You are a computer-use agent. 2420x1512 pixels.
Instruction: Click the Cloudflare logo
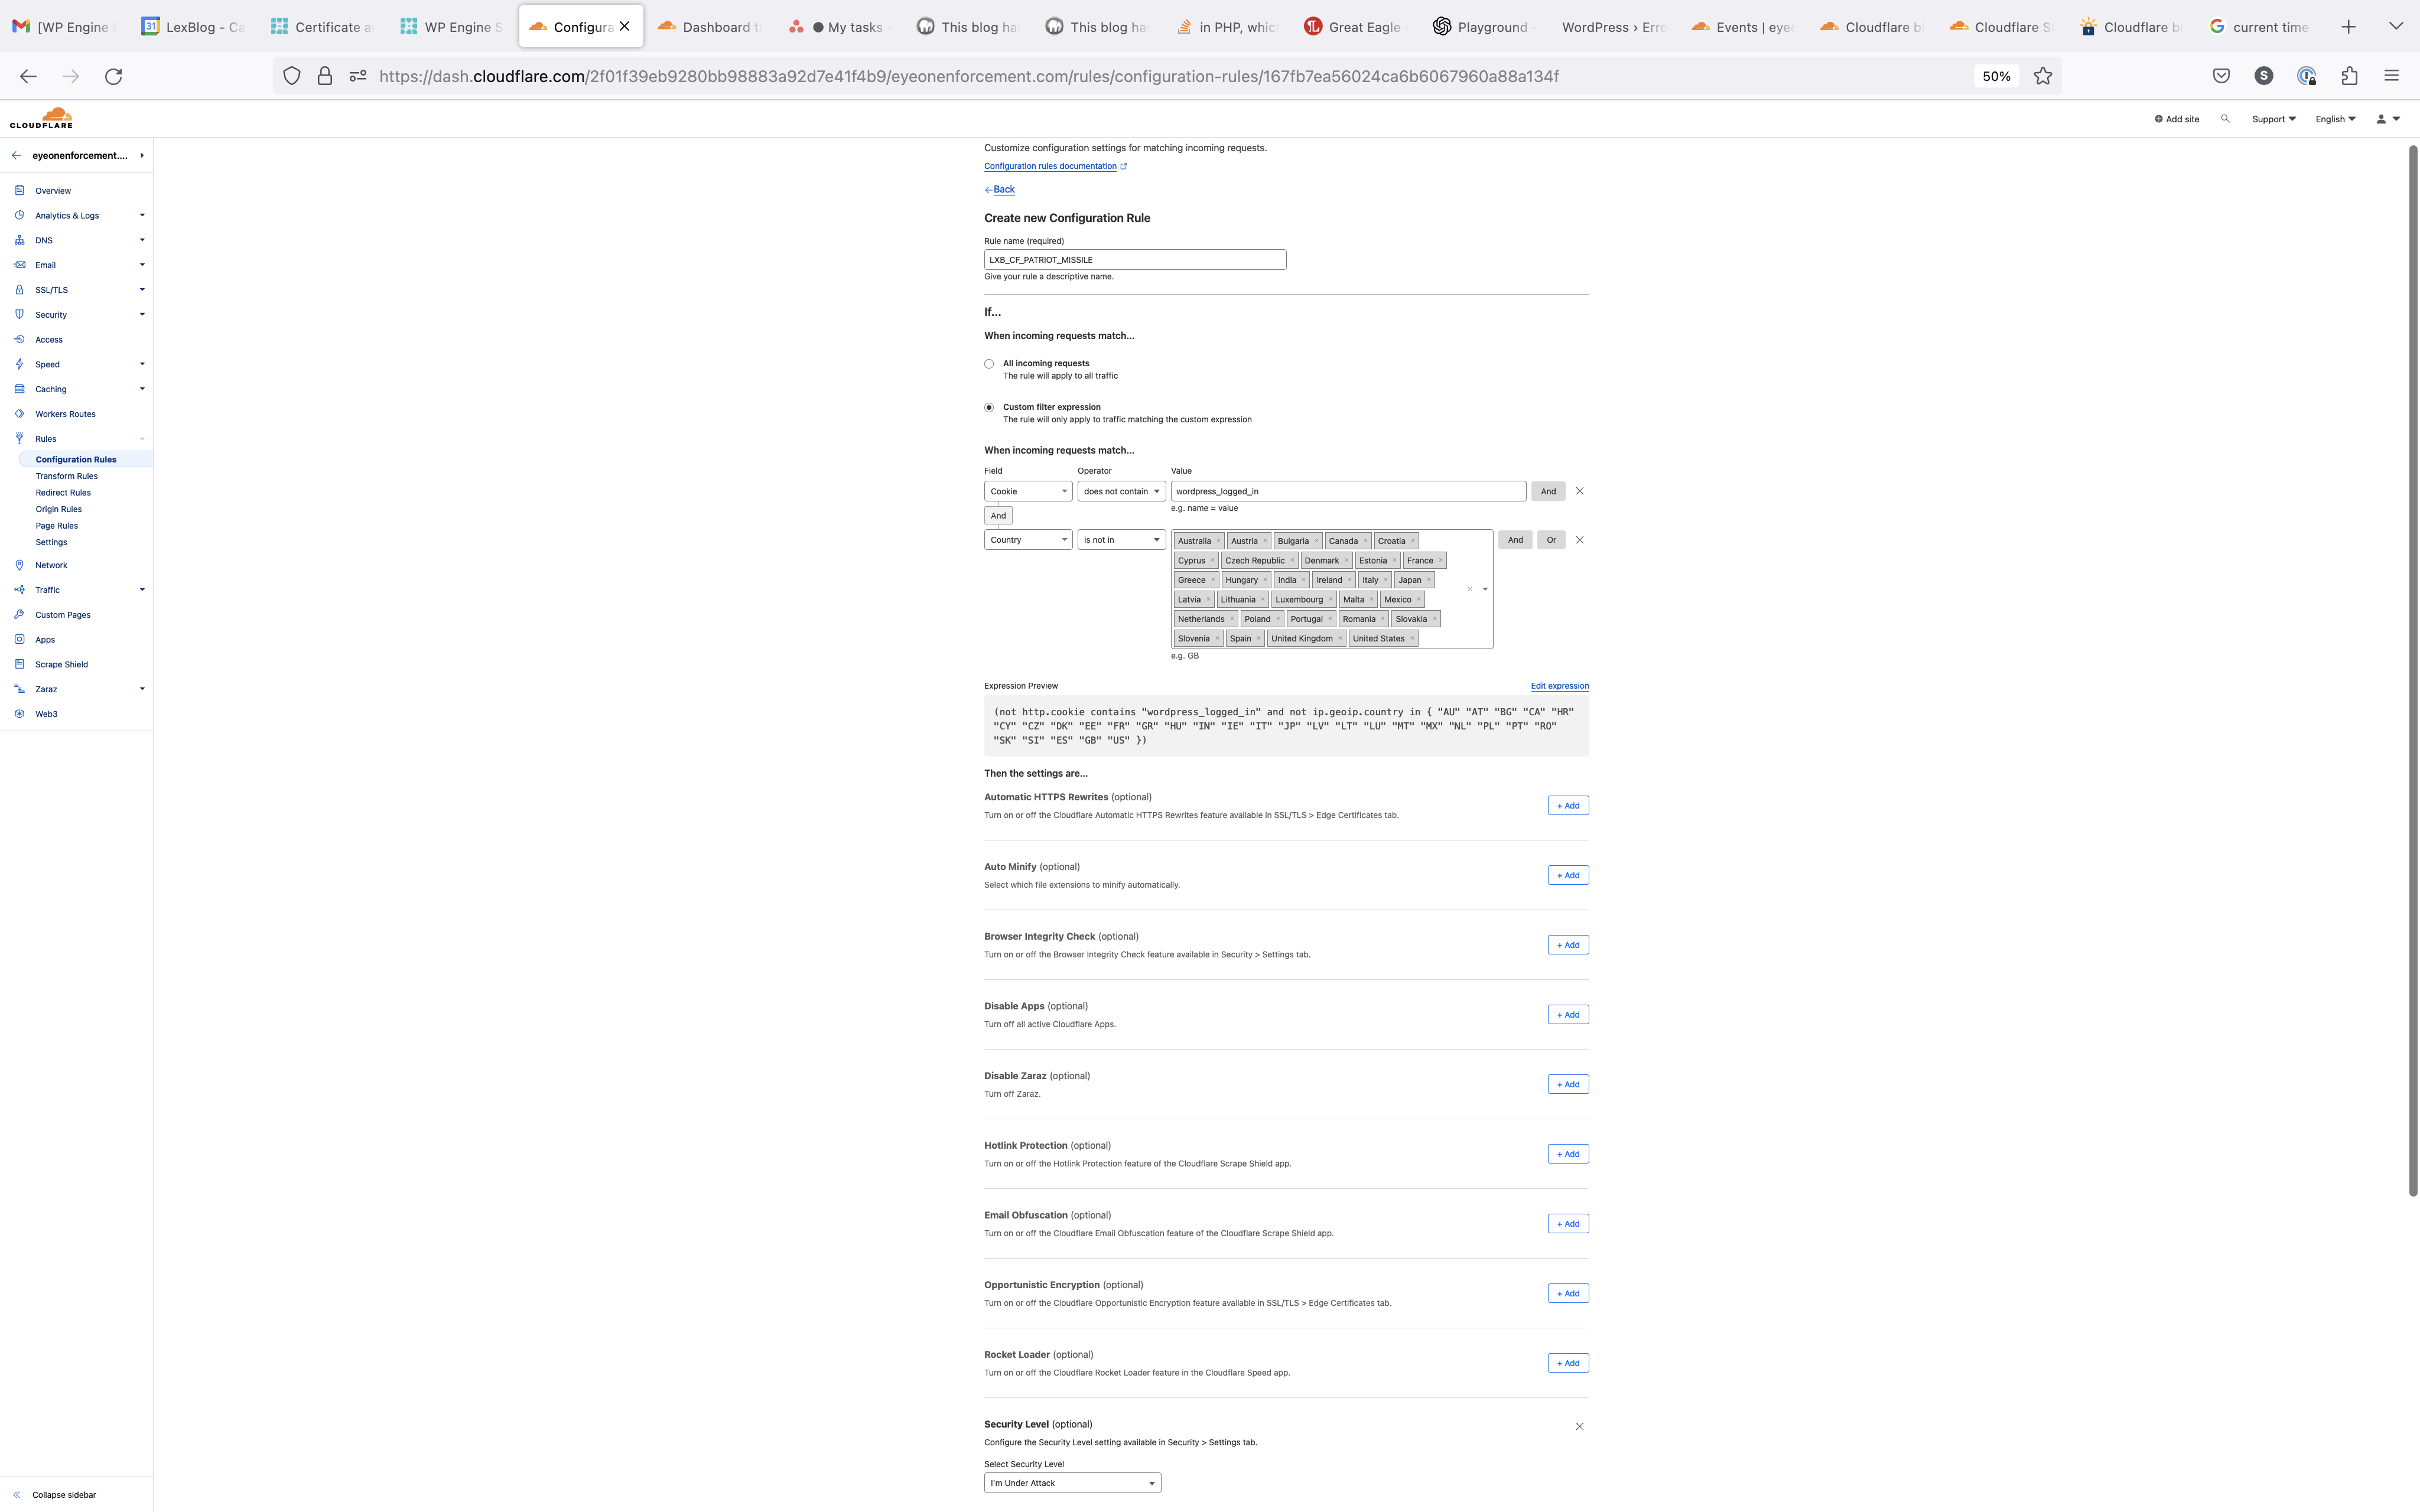[41, 118]
